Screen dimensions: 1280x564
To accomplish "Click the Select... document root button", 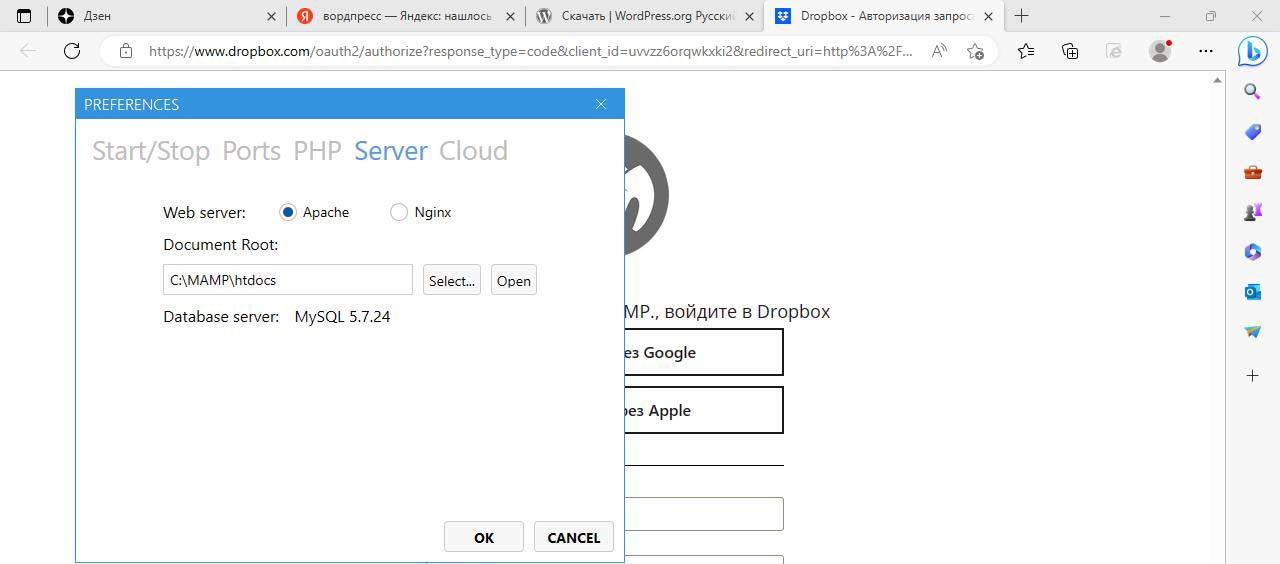I will coord(451,280).
